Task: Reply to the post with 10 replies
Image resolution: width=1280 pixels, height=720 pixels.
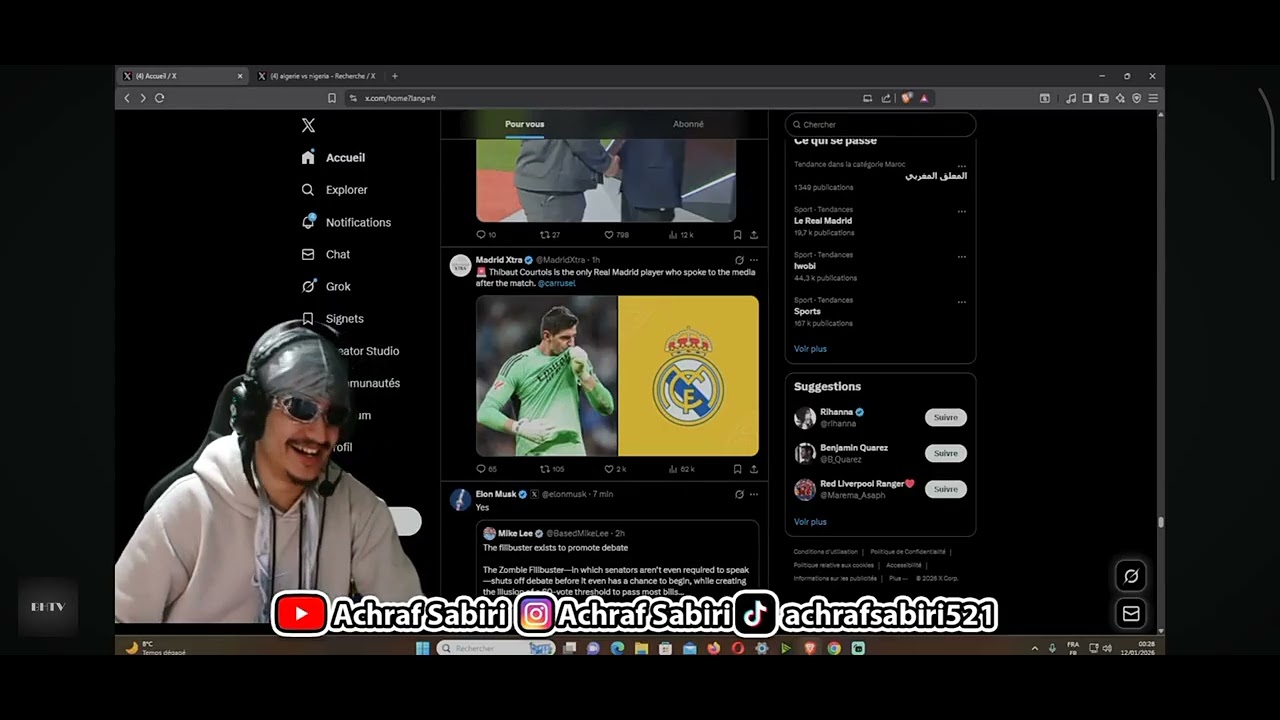Action: 486,235
